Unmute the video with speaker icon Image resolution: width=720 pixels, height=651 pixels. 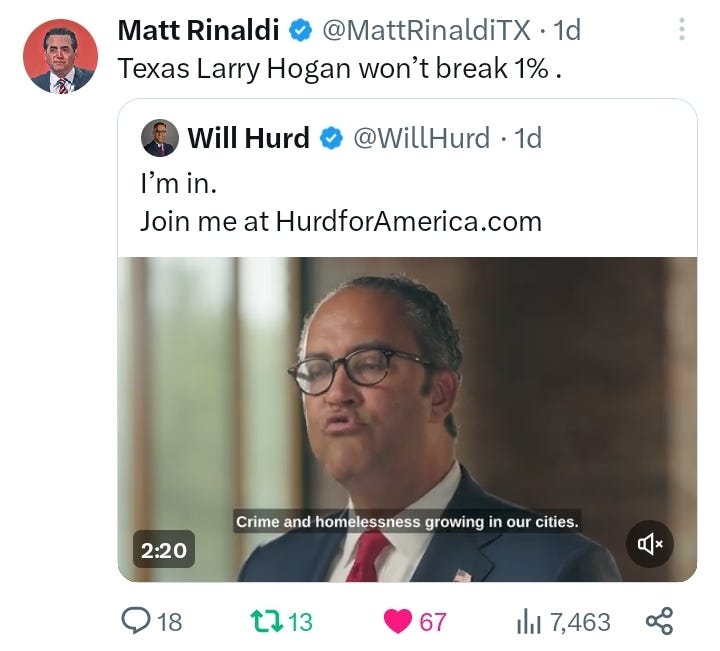pos(649,544)
